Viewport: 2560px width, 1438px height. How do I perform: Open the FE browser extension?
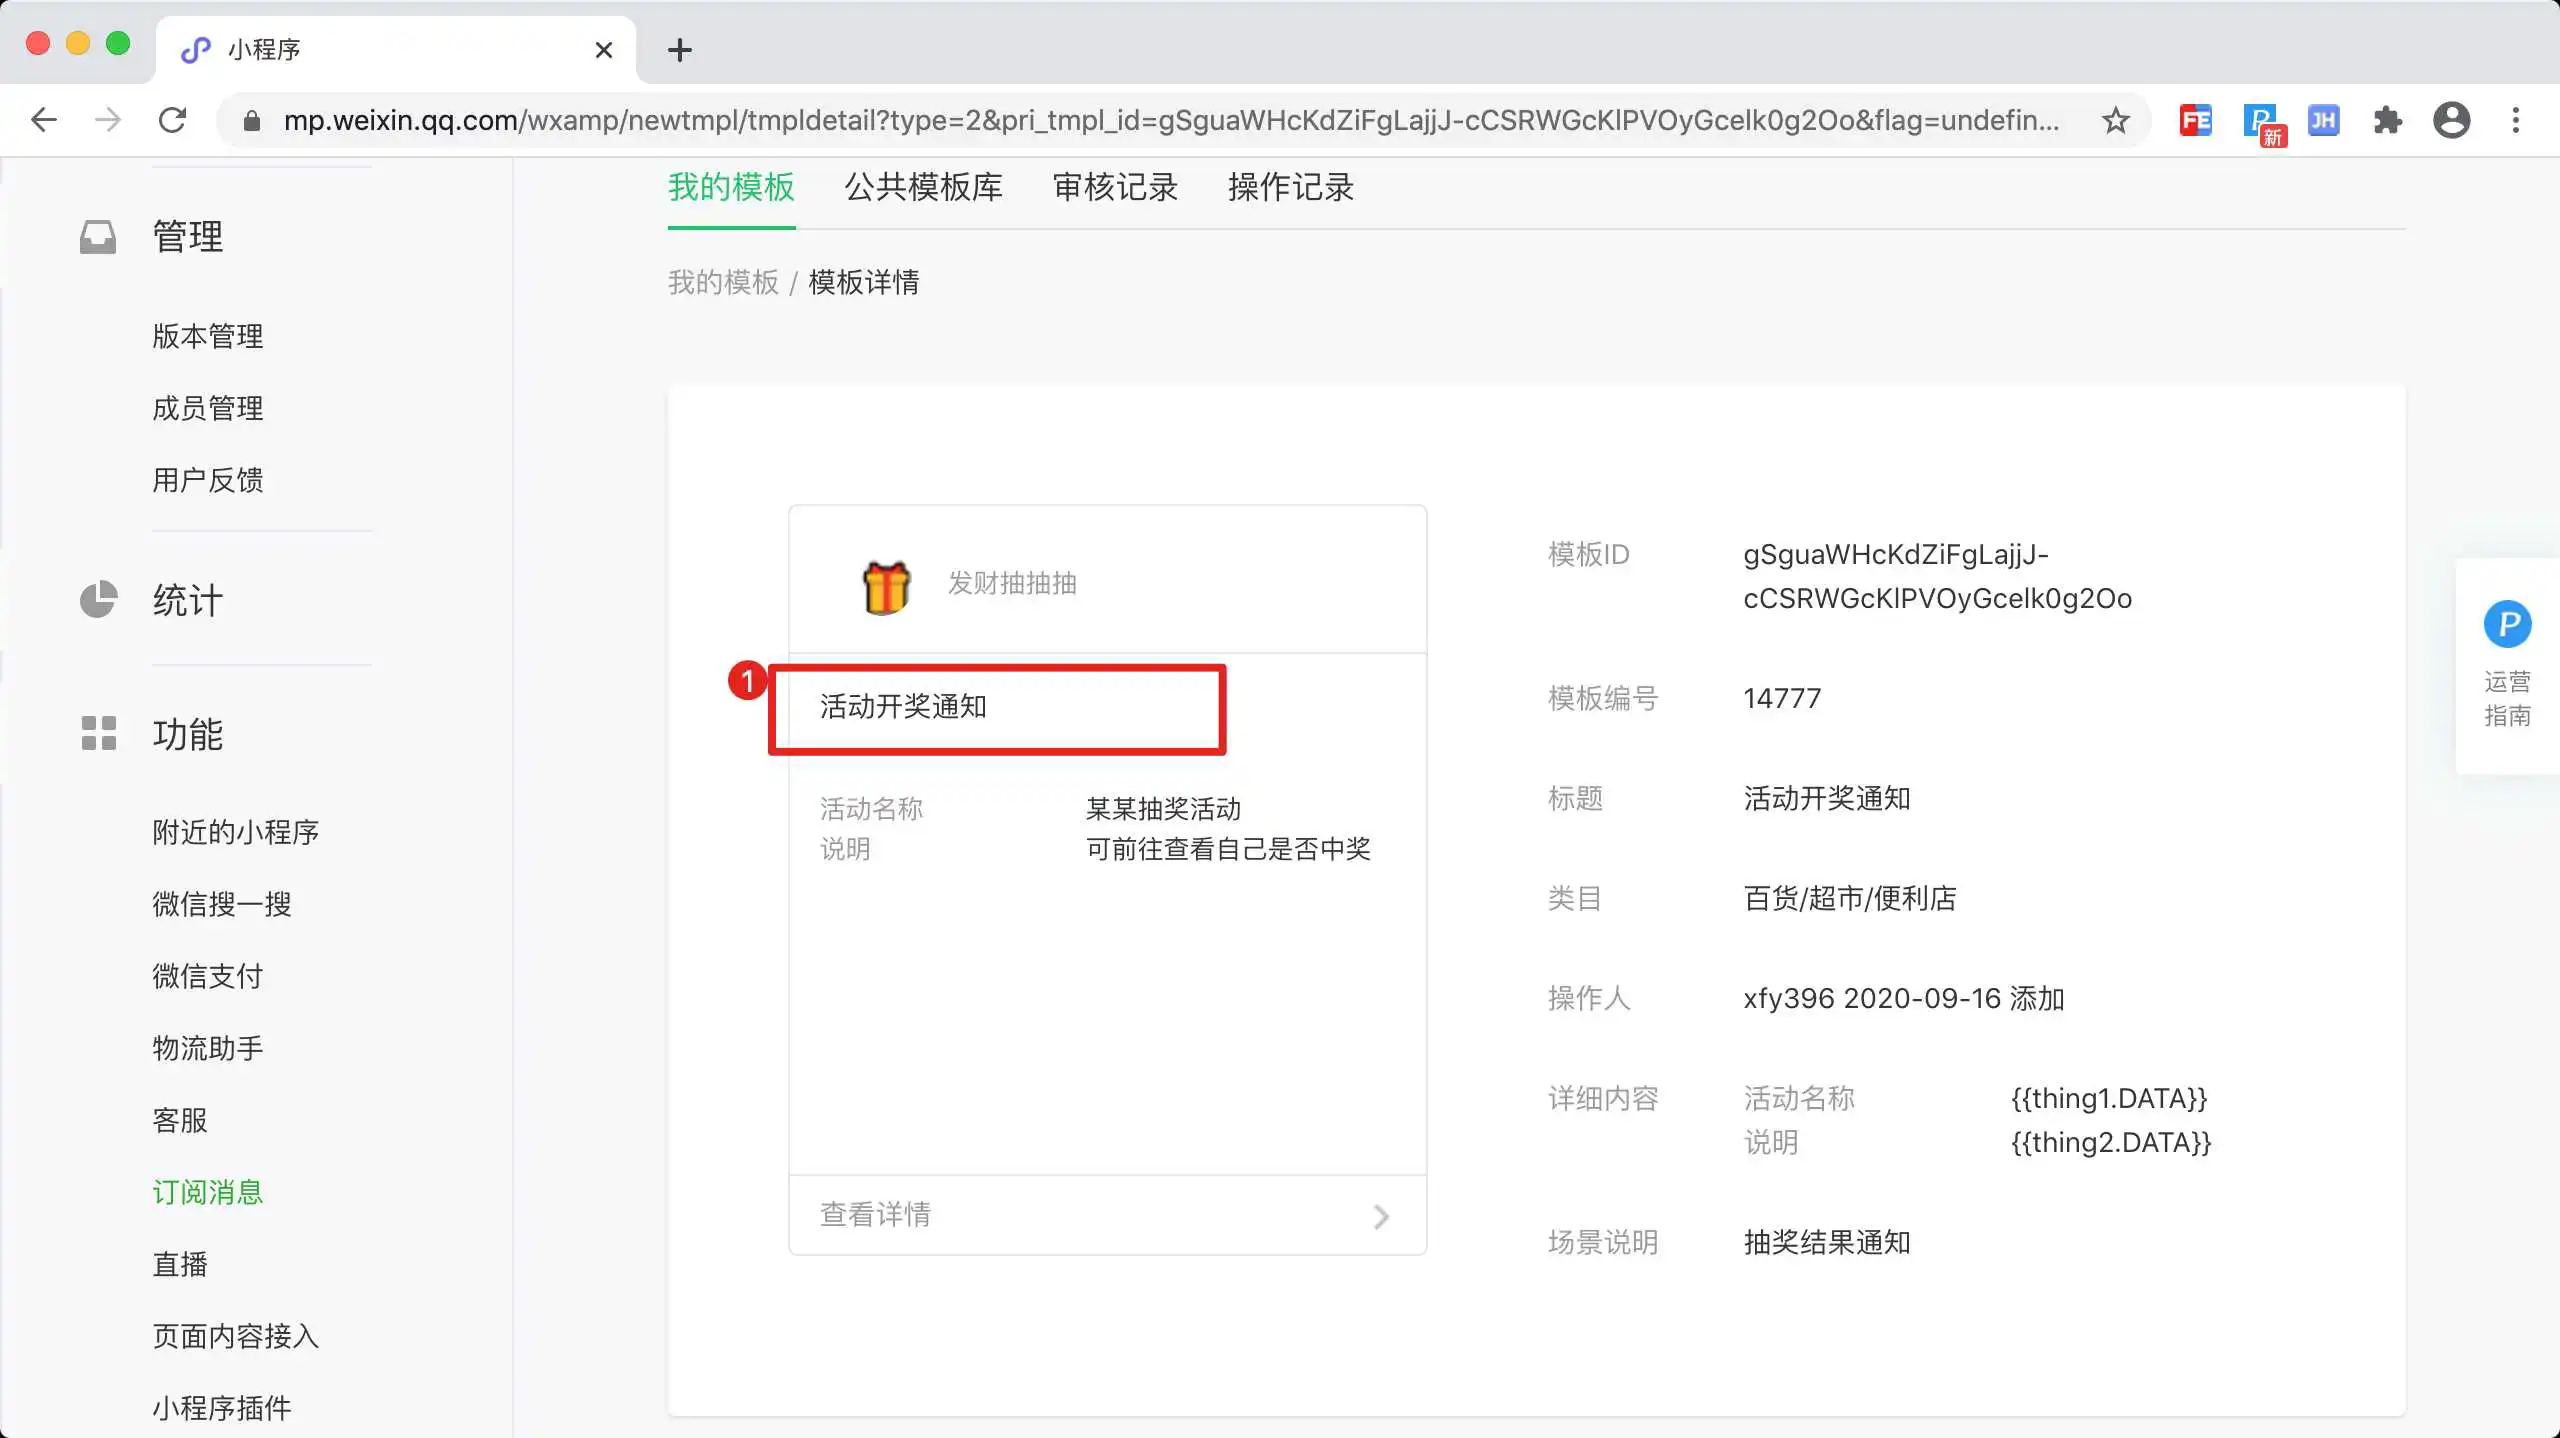pos(2195,121)
